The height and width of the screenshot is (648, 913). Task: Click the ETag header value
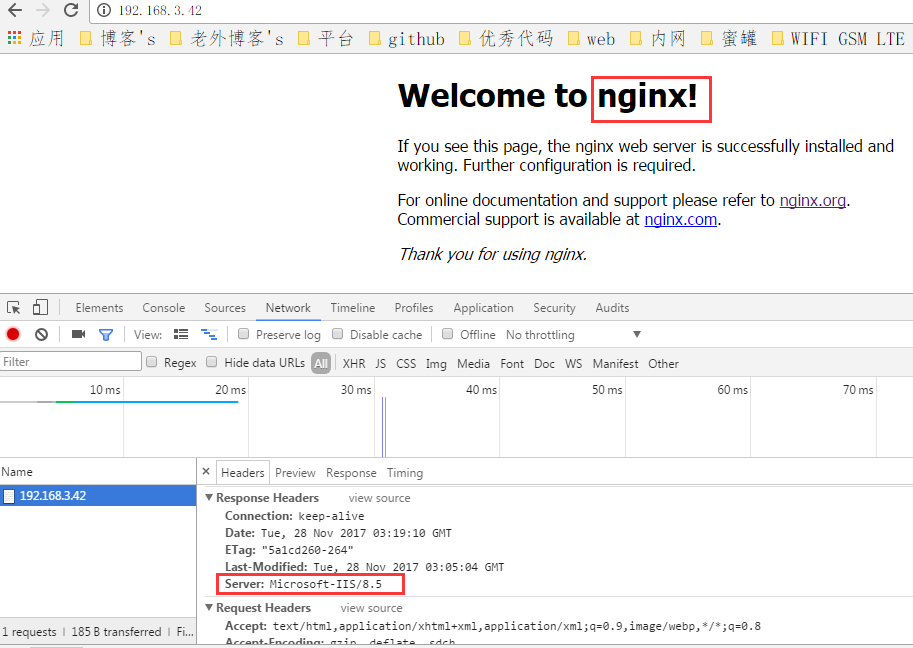[x=307, y=550]
